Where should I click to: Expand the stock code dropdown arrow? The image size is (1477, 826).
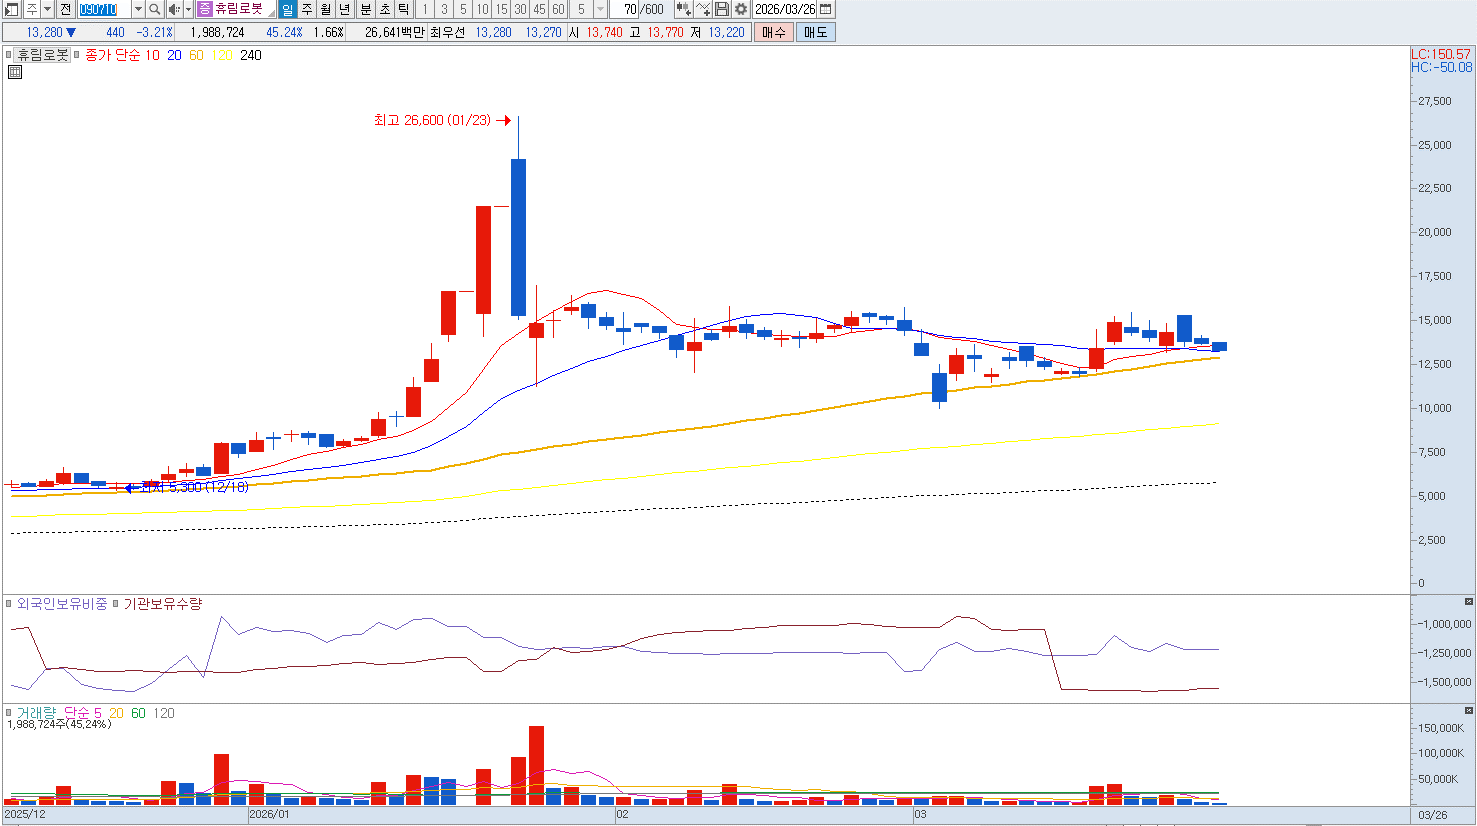138,9
